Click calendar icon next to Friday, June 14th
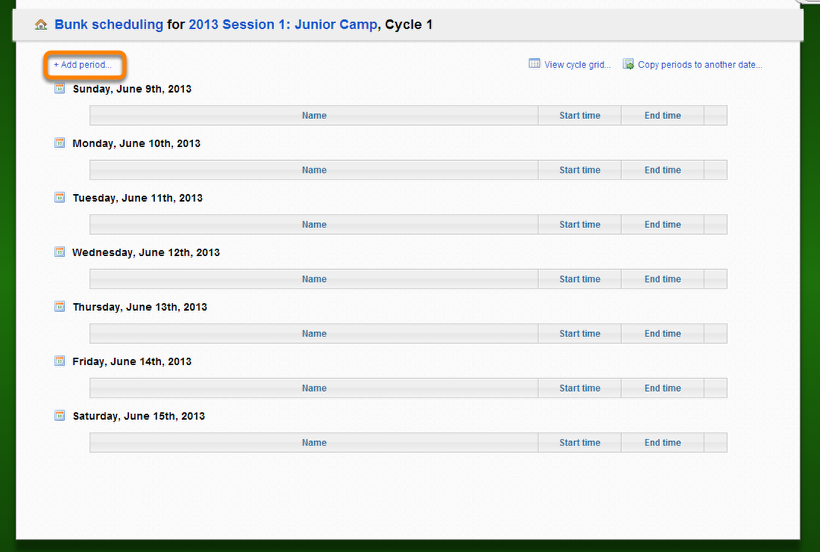The height and width of the screenshot is (552, 820). click(x=60, y=361)
